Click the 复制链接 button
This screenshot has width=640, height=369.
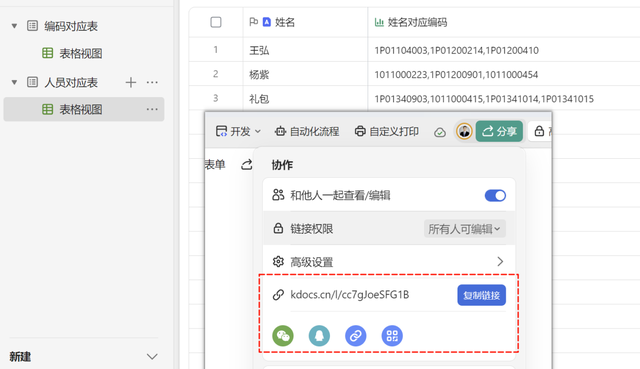pos(482,295)
